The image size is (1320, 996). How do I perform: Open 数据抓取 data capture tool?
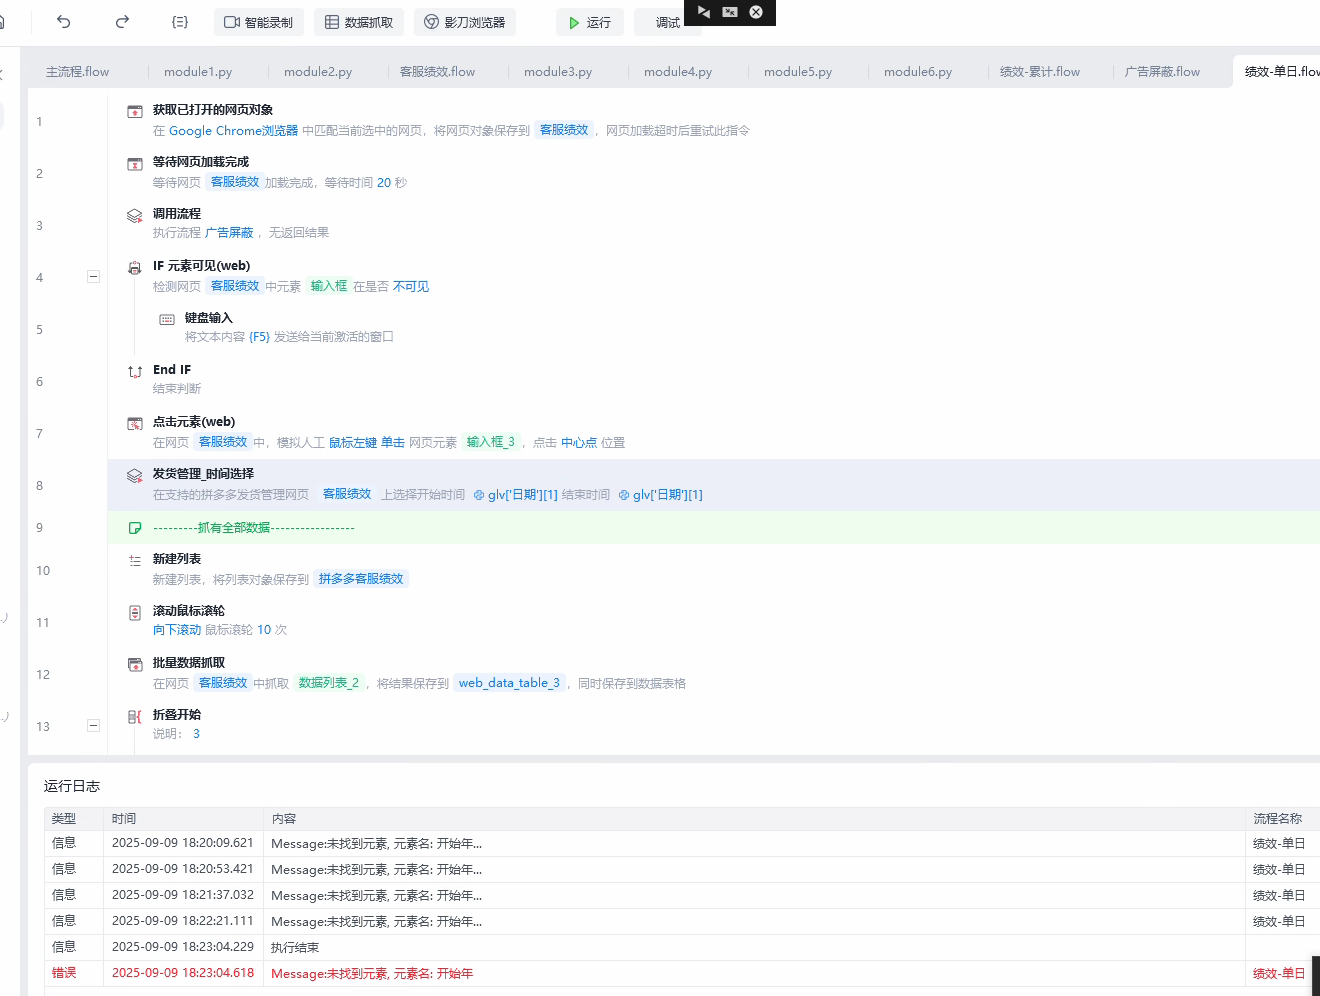point(359,22)
